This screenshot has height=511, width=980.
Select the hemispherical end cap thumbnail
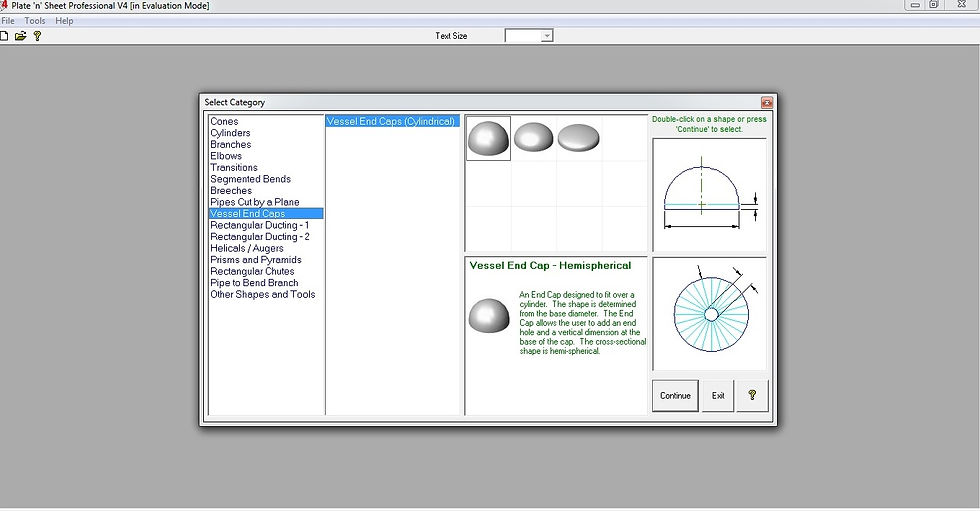488,138
